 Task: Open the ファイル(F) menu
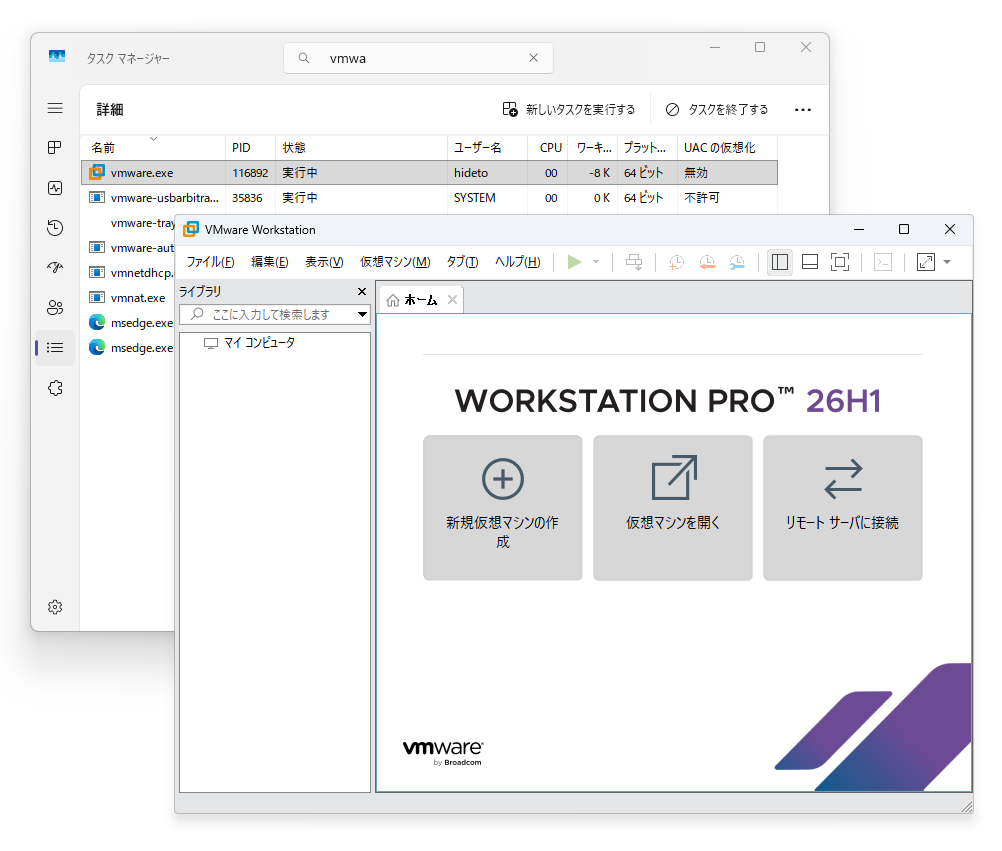coord(210,262)
